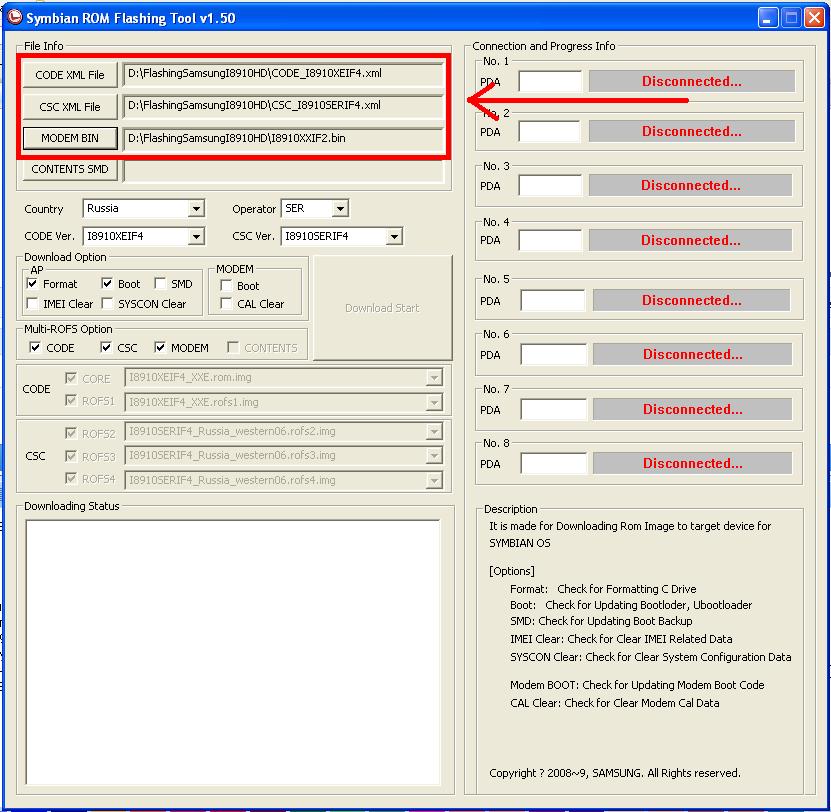The height and width of the screenshot is (812, 831).
Task: Click the CSC XML File button
Action: pos(69,107)
